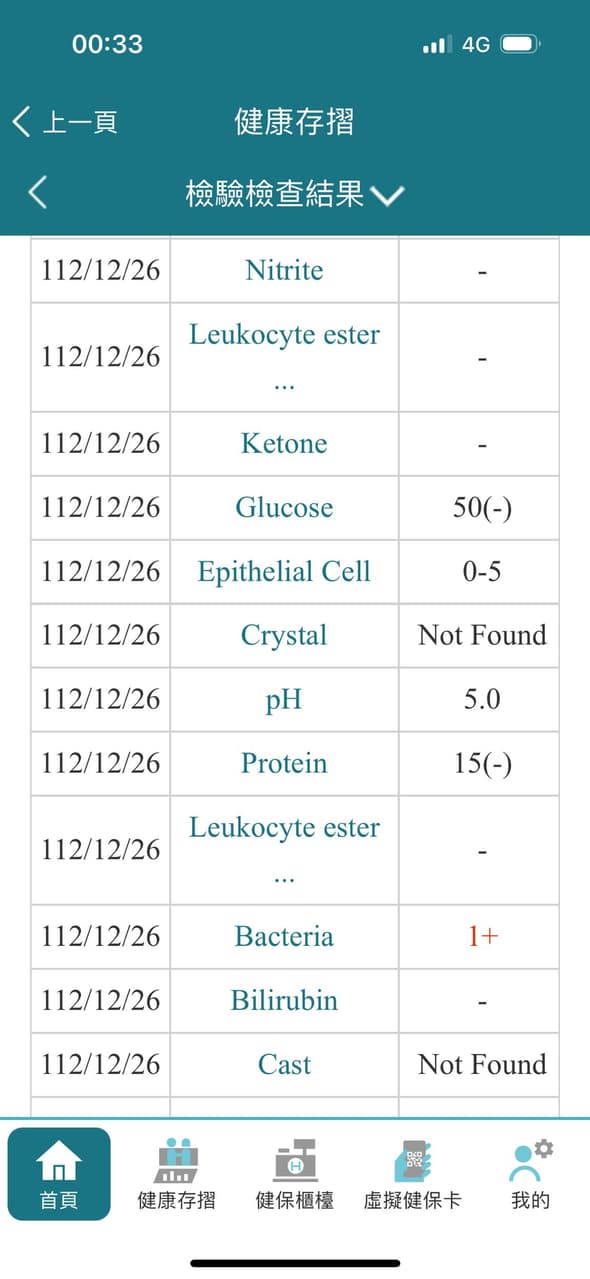Screen dimensions: 590x1279
Task: Open the Glucose test item
Action: click(284, 507)
